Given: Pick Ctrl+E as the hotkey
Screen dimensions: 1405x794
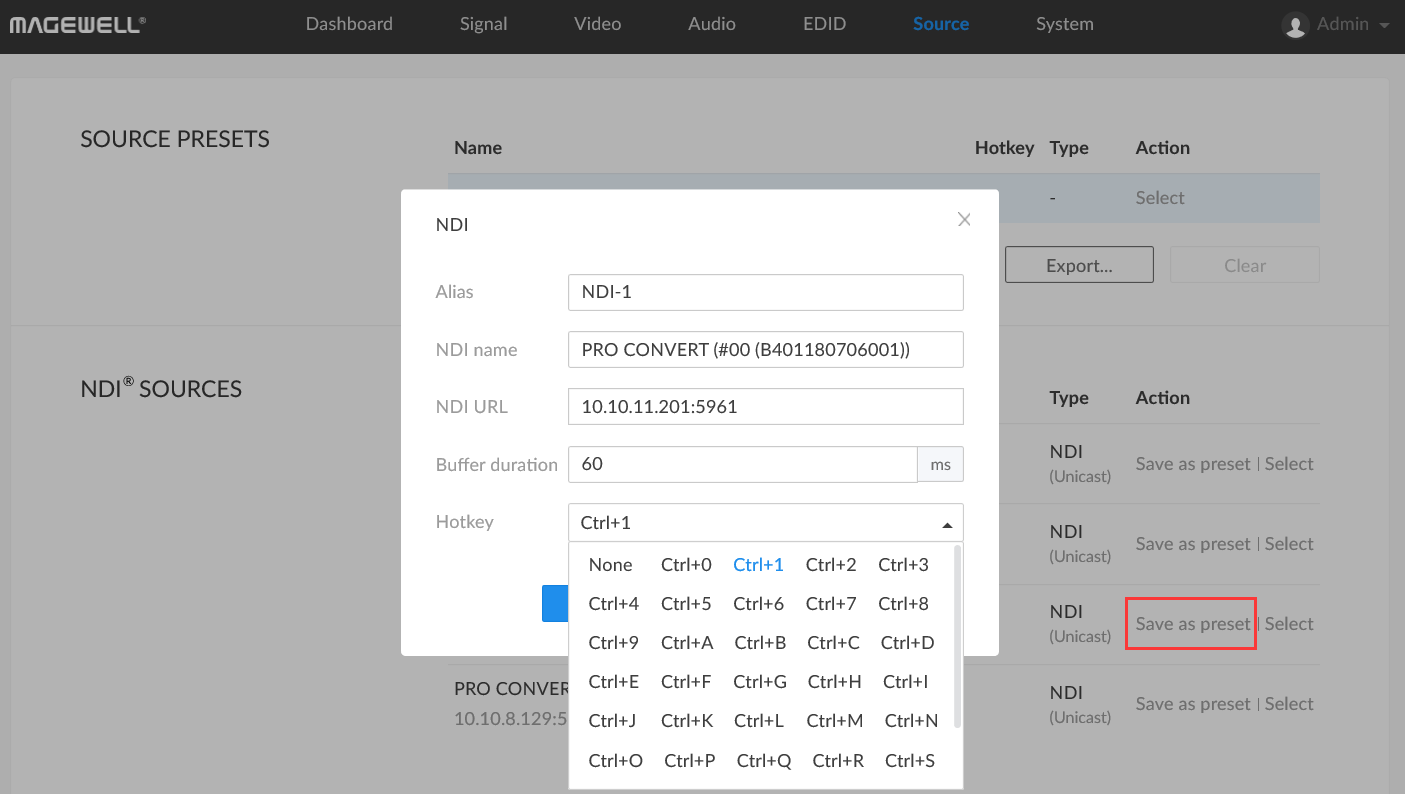Looking at the screenshot, I should [x=614, y=682].
